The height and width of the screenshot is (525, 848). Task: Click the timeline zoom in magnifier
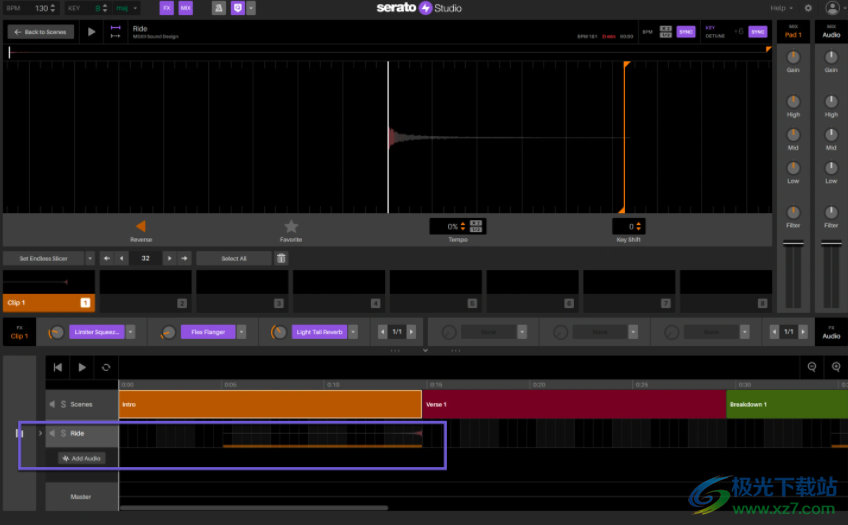[836, 367]
